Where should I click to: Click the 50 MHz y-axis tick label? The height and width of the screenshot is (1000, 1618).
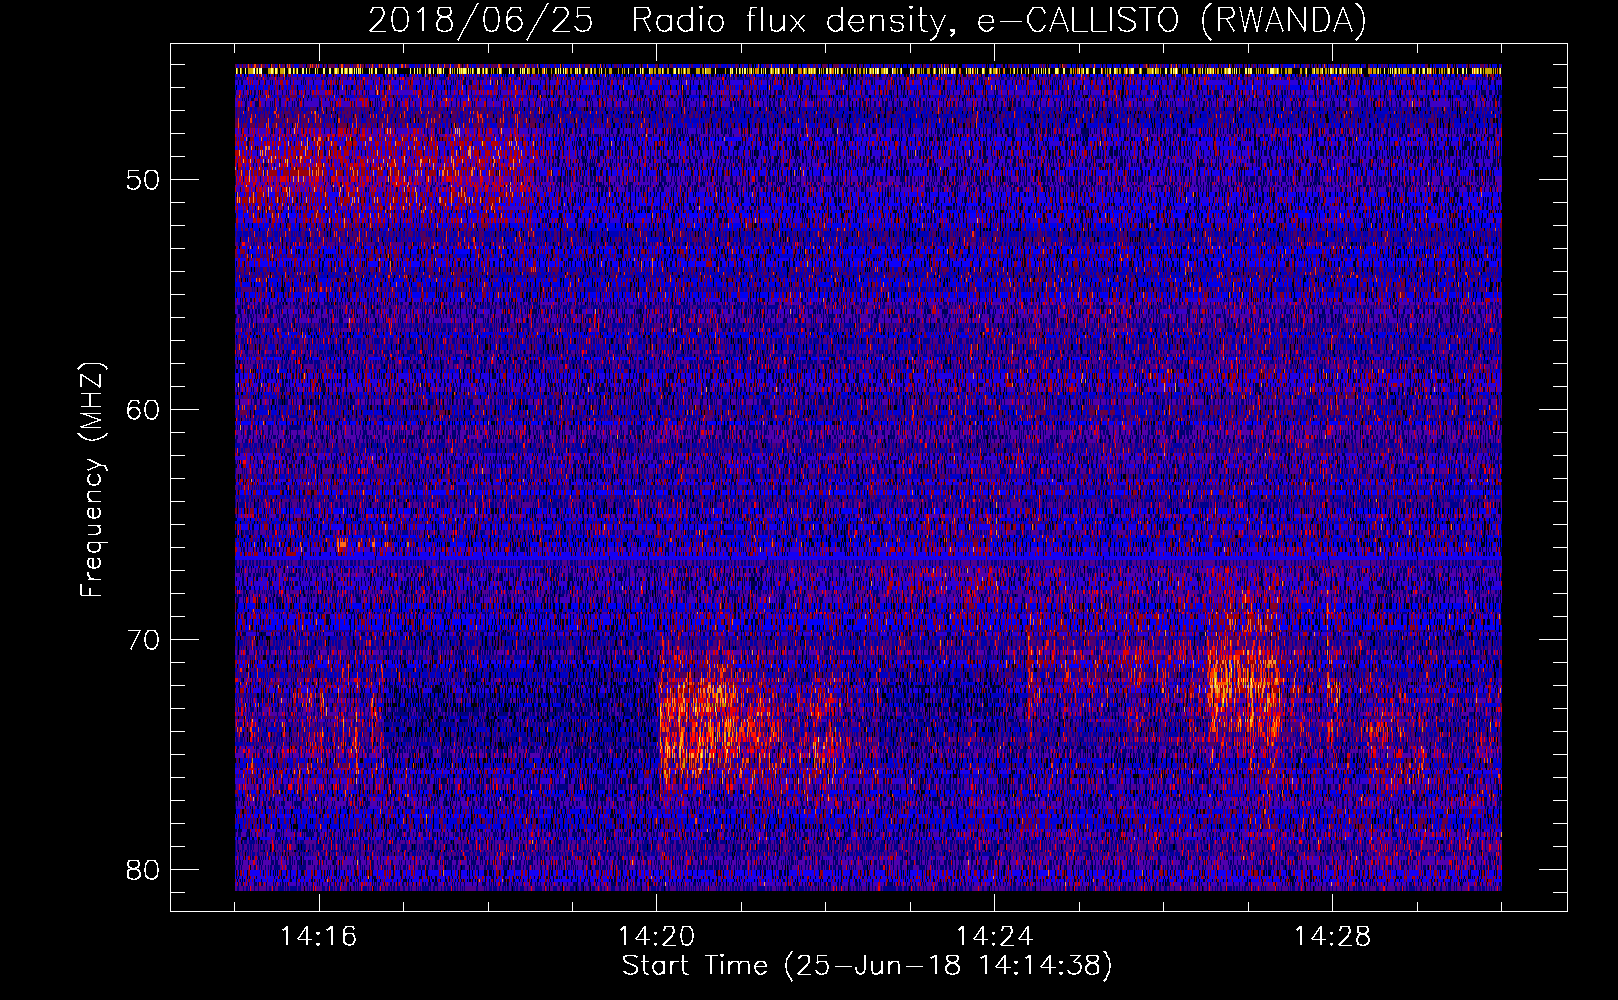(143, 180)
